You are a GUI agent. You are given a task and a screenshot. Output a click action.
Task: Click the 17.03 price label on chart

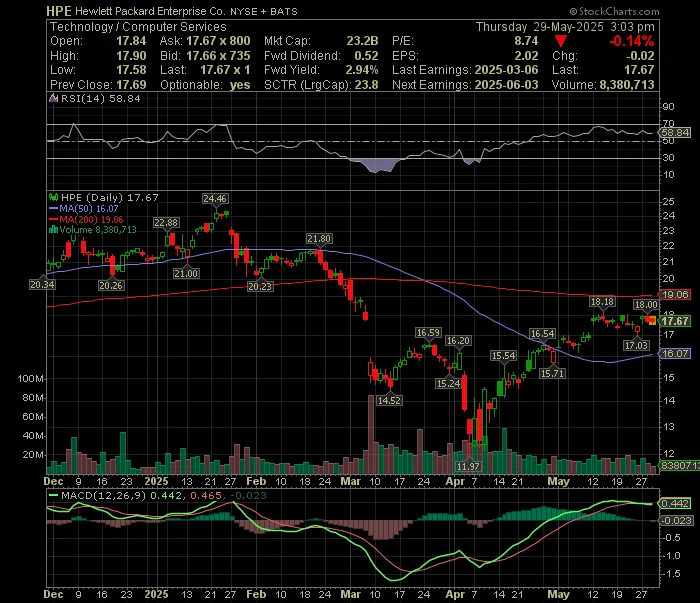[636, 345]
